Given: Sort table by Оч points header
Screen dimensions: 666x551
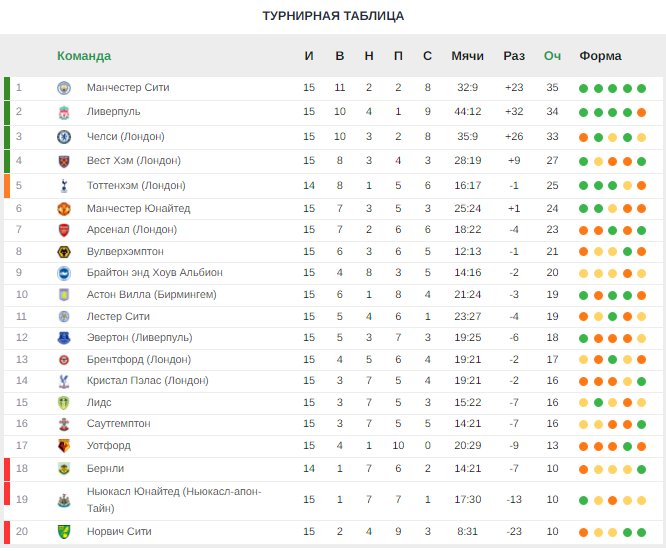Looking at the screenshot, I should [x=552, y=56].
